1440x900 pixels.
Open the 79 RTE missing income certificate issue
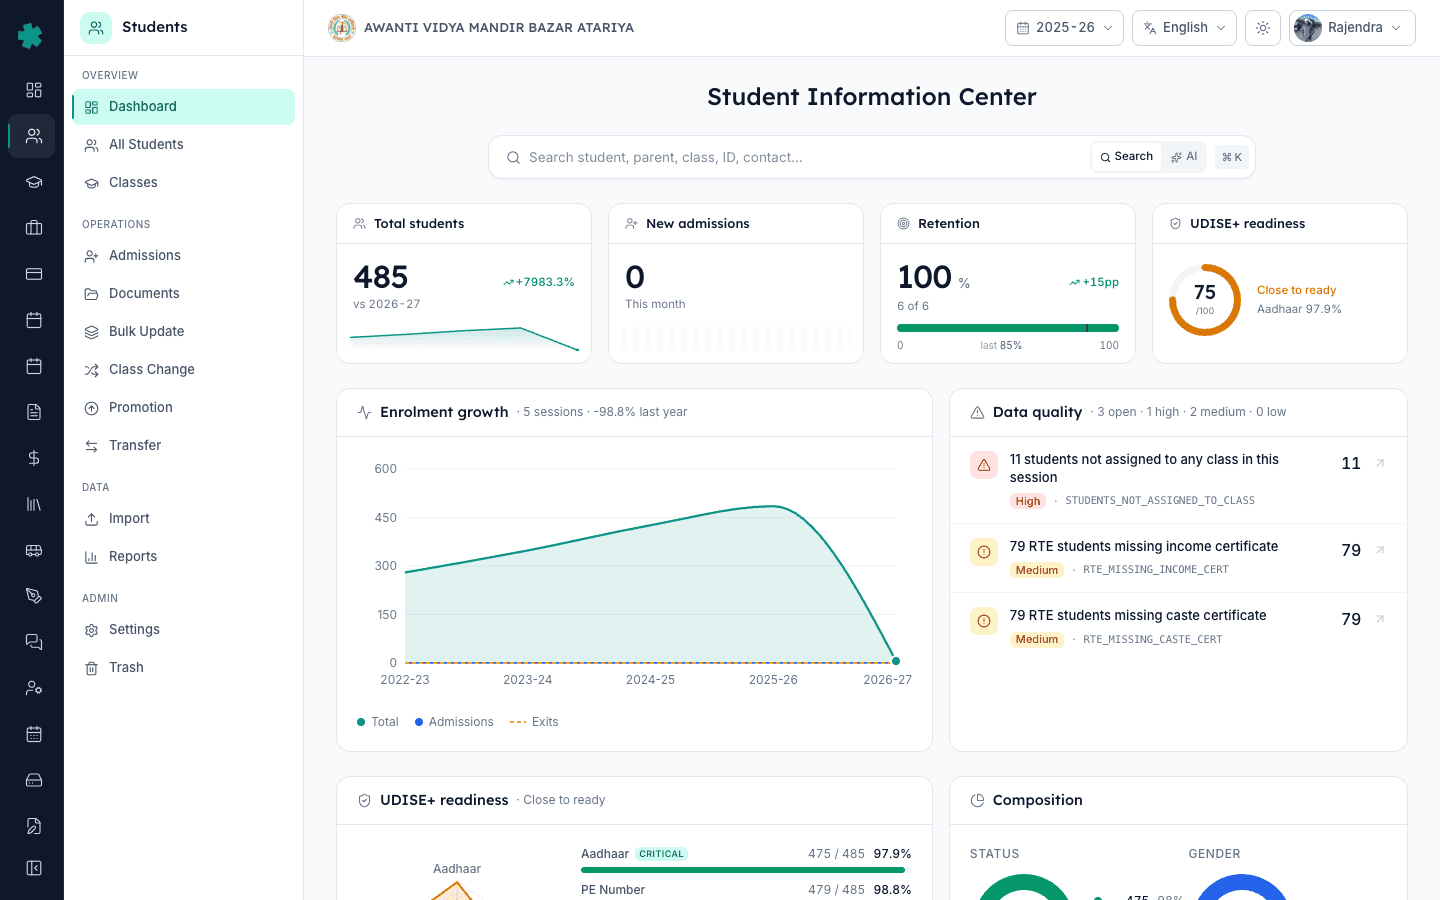pyautogui.click(x=1178, y=558)
